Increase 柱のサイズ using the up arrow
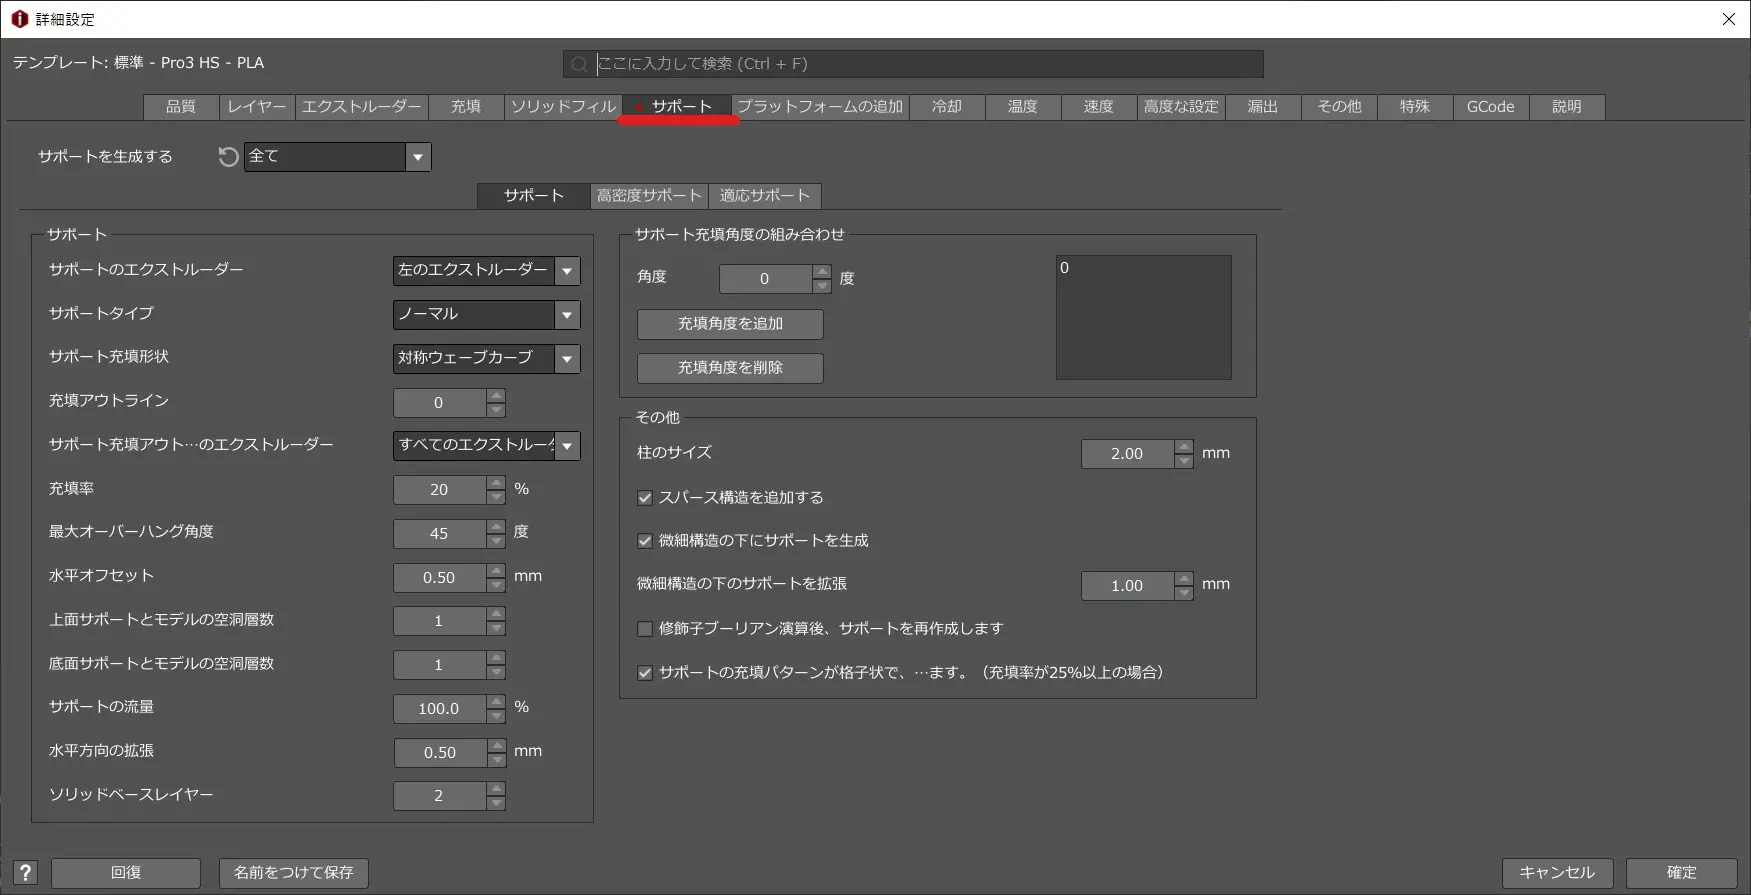This screenshot has height=895, width=1751. click(1184, 447)
